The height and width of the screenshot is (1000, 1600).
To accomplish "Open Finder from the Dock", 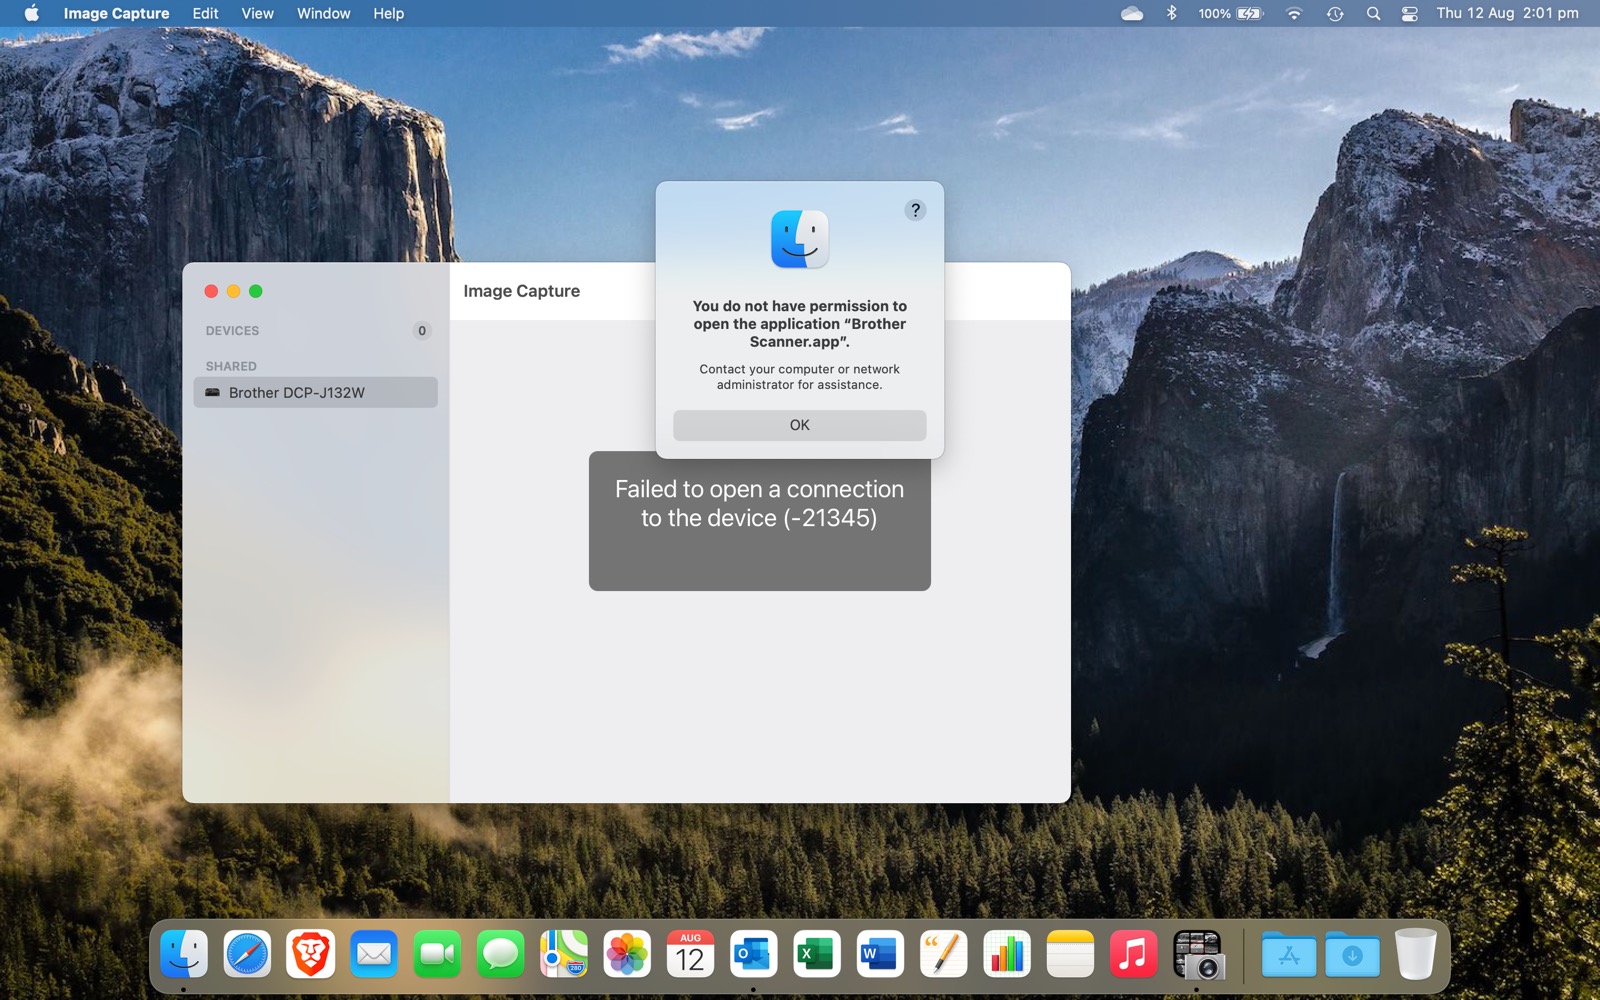I will click(184, 955).
